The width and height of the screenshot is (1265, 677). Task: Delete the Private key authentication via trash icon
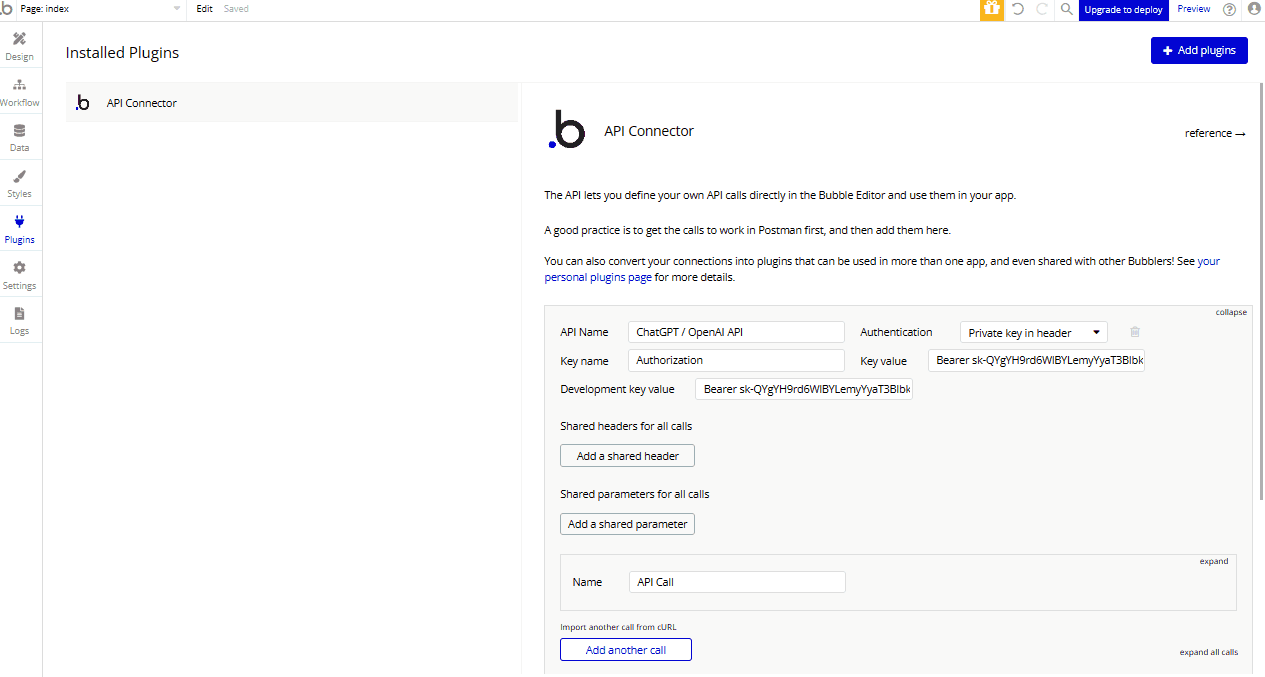tap(1134, 331)
